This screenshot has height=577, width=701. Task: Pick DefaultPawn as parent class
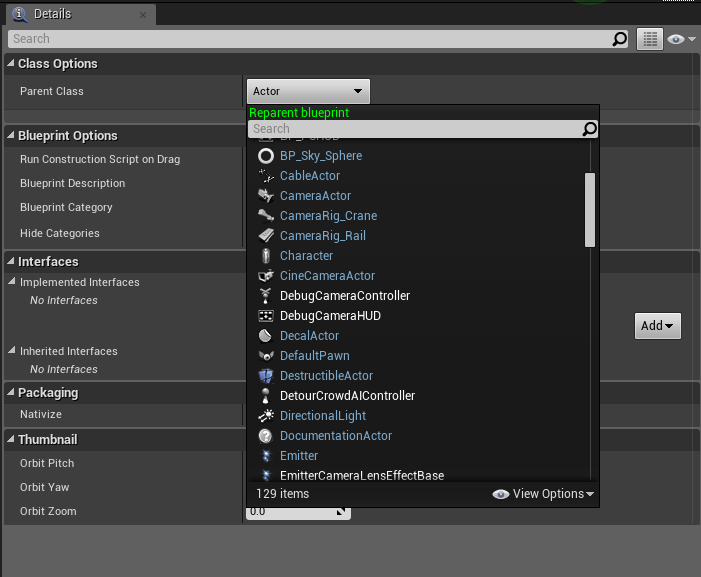coord(315,356)
